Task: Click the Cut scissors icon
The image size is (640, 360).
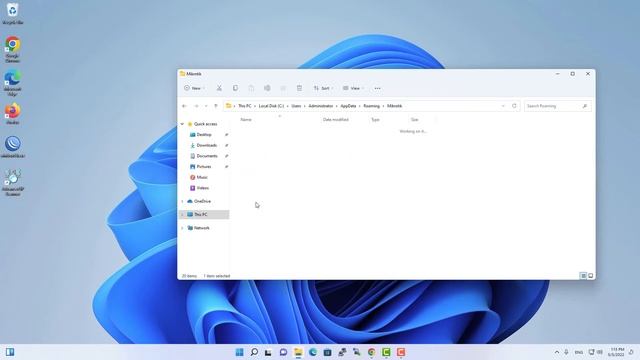Action: coord(219,88)
